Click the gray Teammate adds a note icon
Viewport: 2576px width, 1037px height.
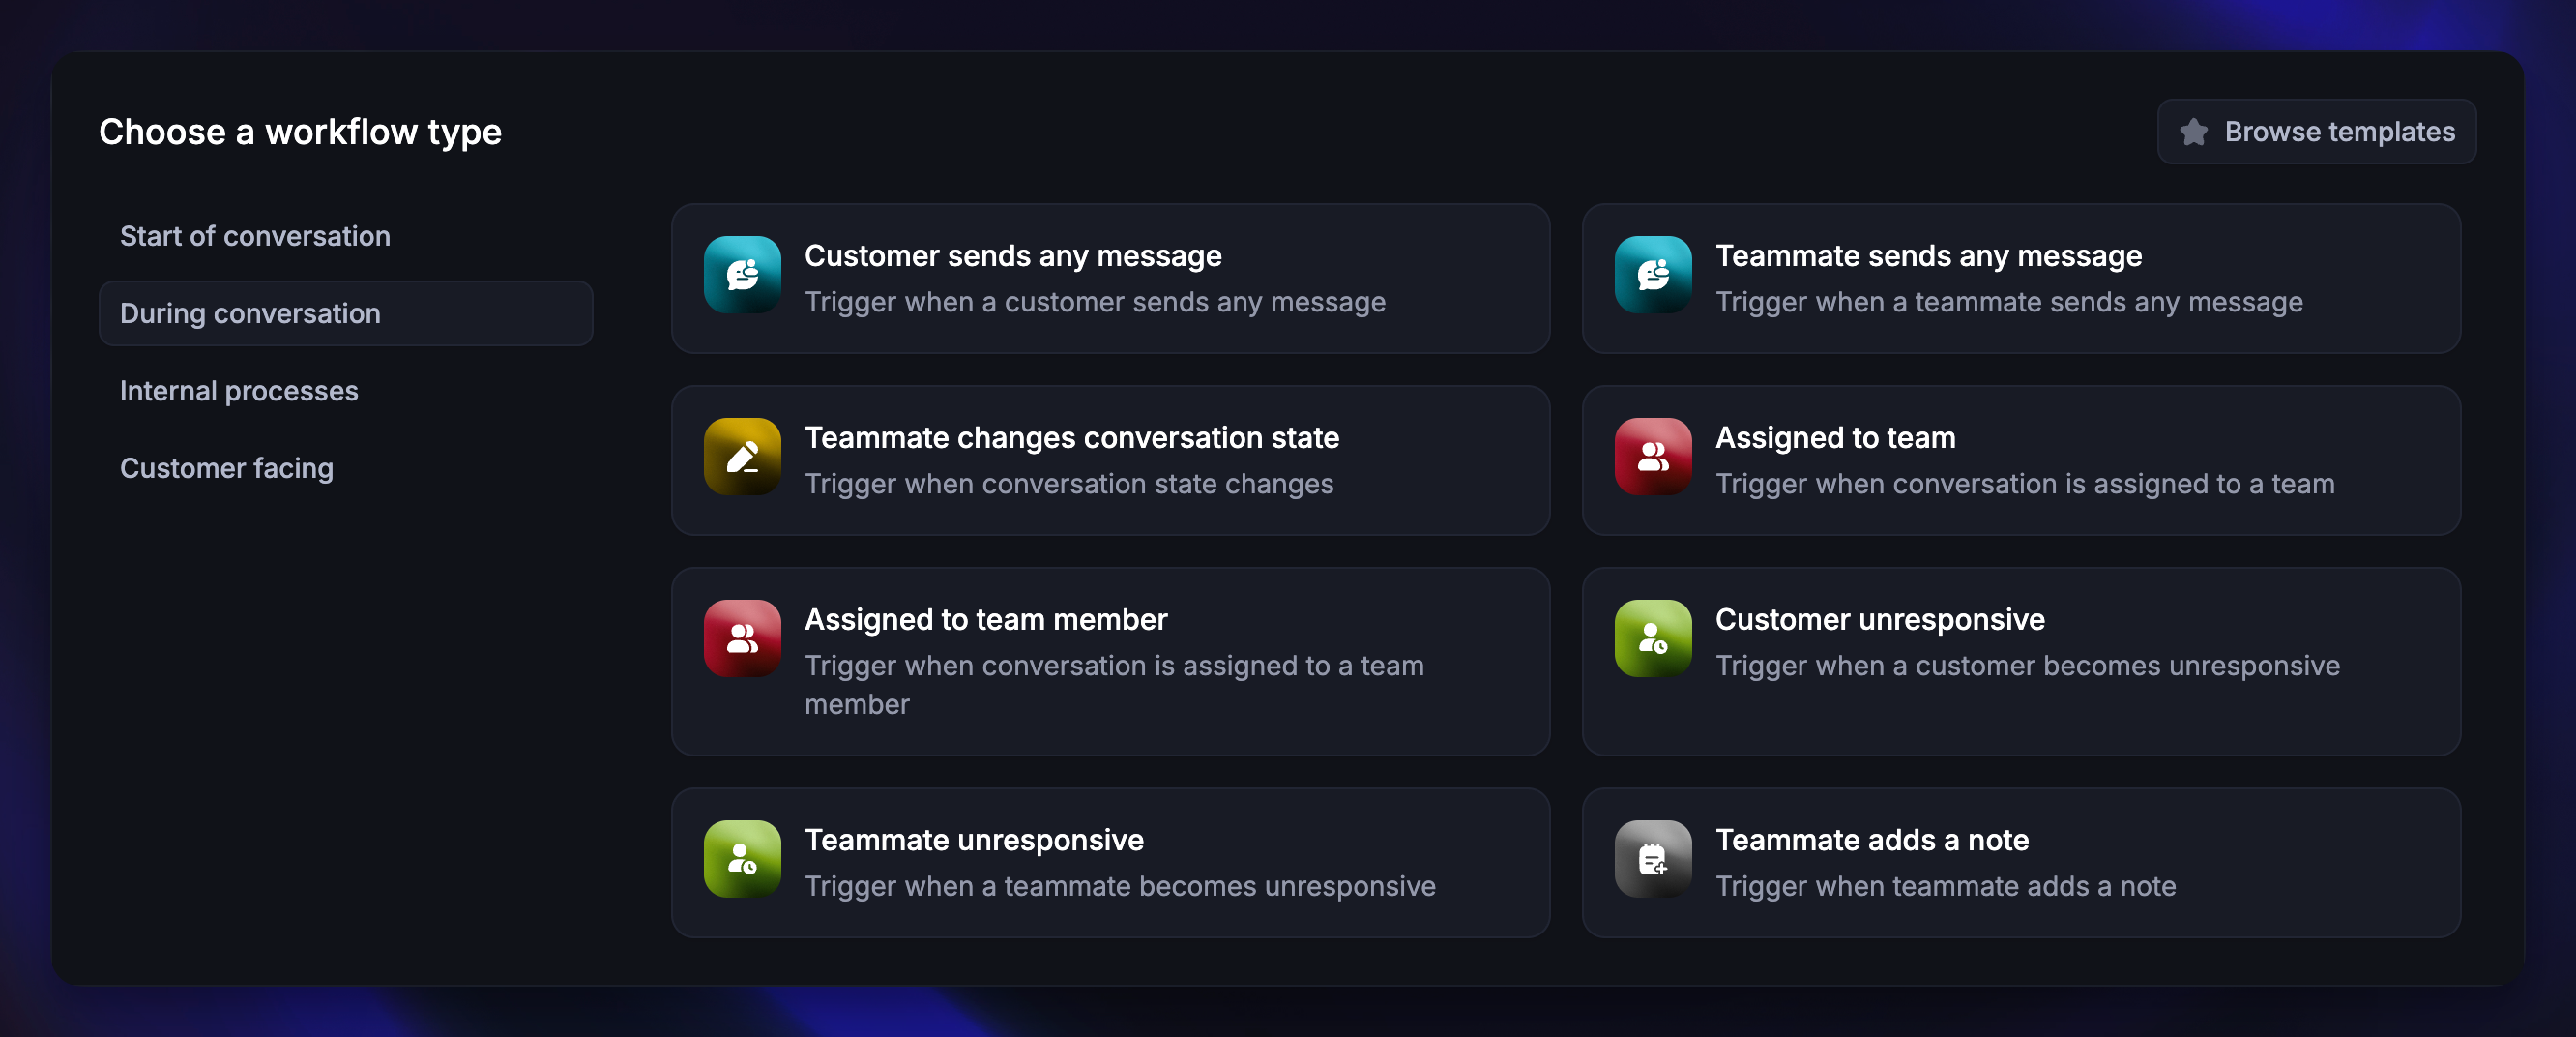click(x=1652, y=859)
